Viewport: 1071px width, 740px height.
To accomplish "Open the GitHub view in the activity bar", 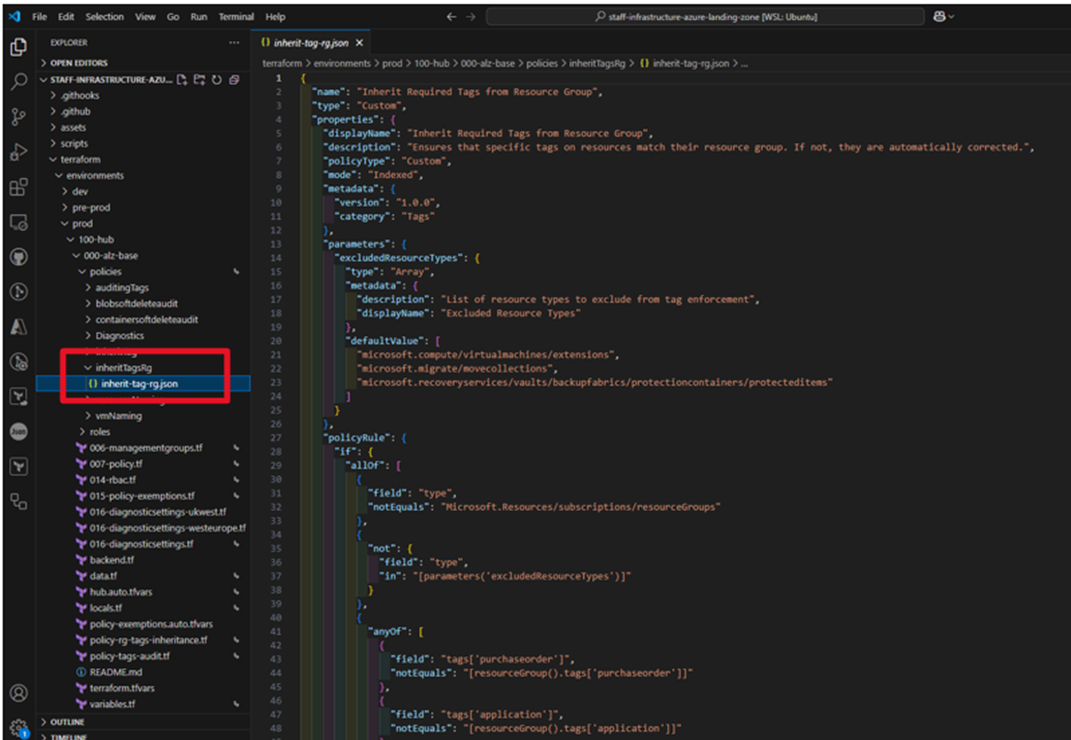I will tap(18, 257).
